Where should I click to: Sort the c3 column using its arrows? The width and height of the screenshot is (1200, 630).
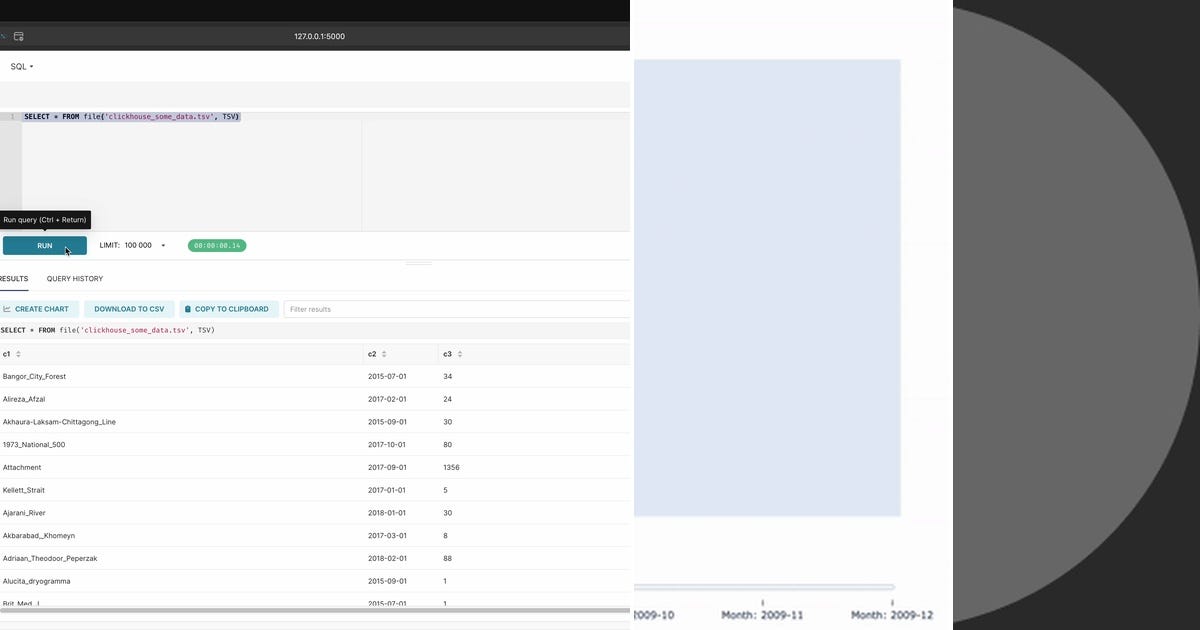click(x=459, y=354)
